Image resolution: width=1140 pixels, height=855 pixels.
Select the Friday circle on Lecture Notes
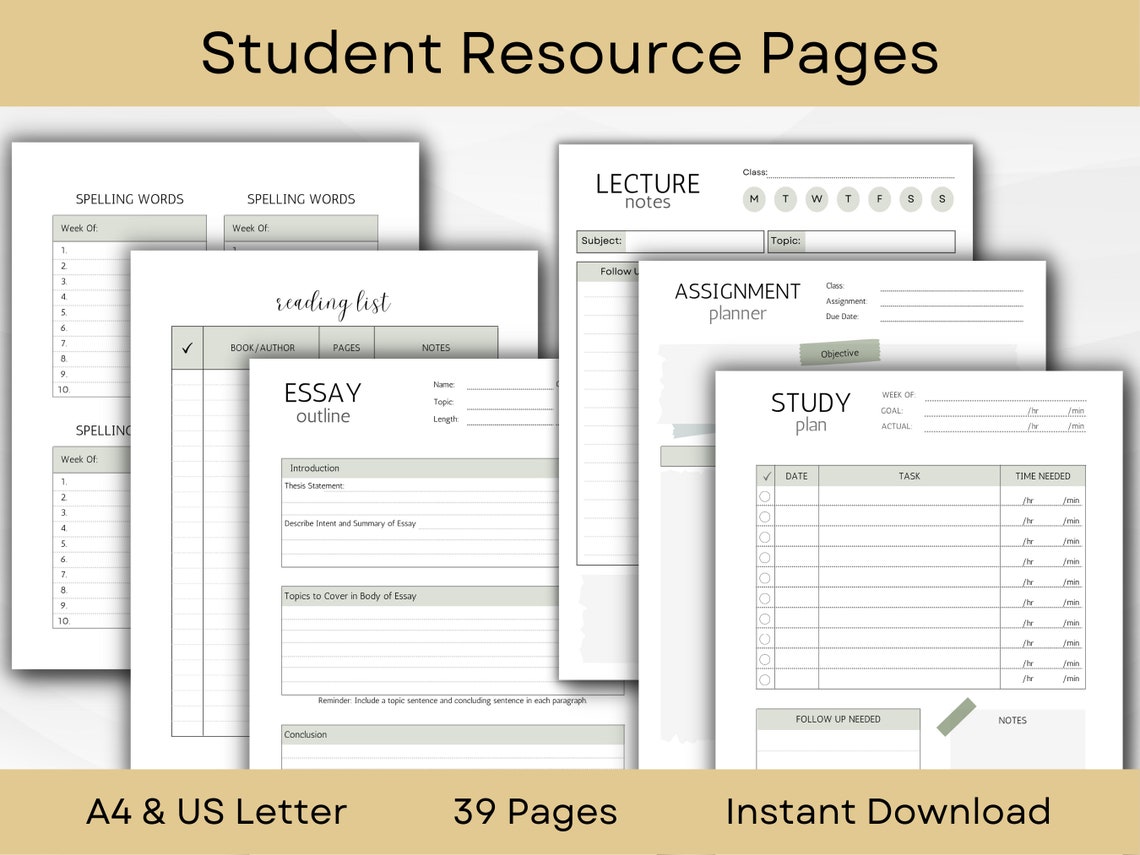879,199
